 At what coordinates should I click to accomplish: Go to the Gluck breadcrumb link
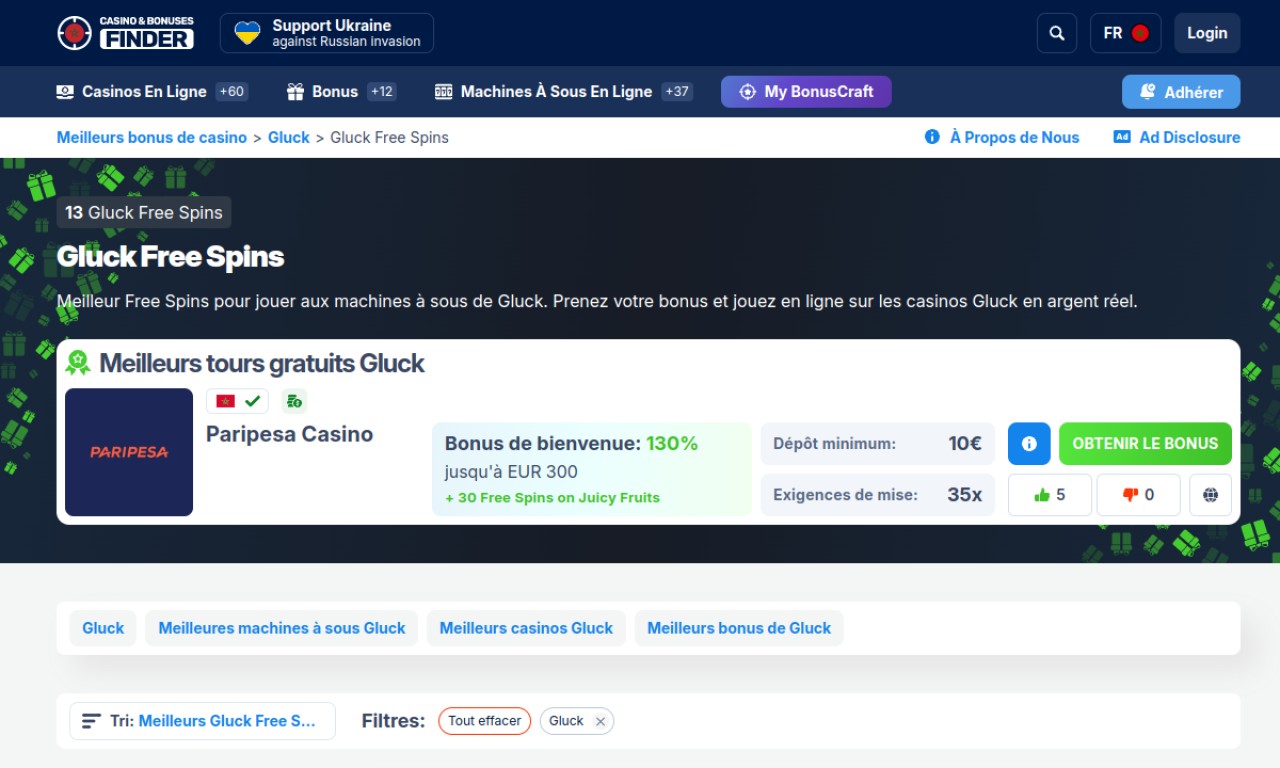(289, 137)
